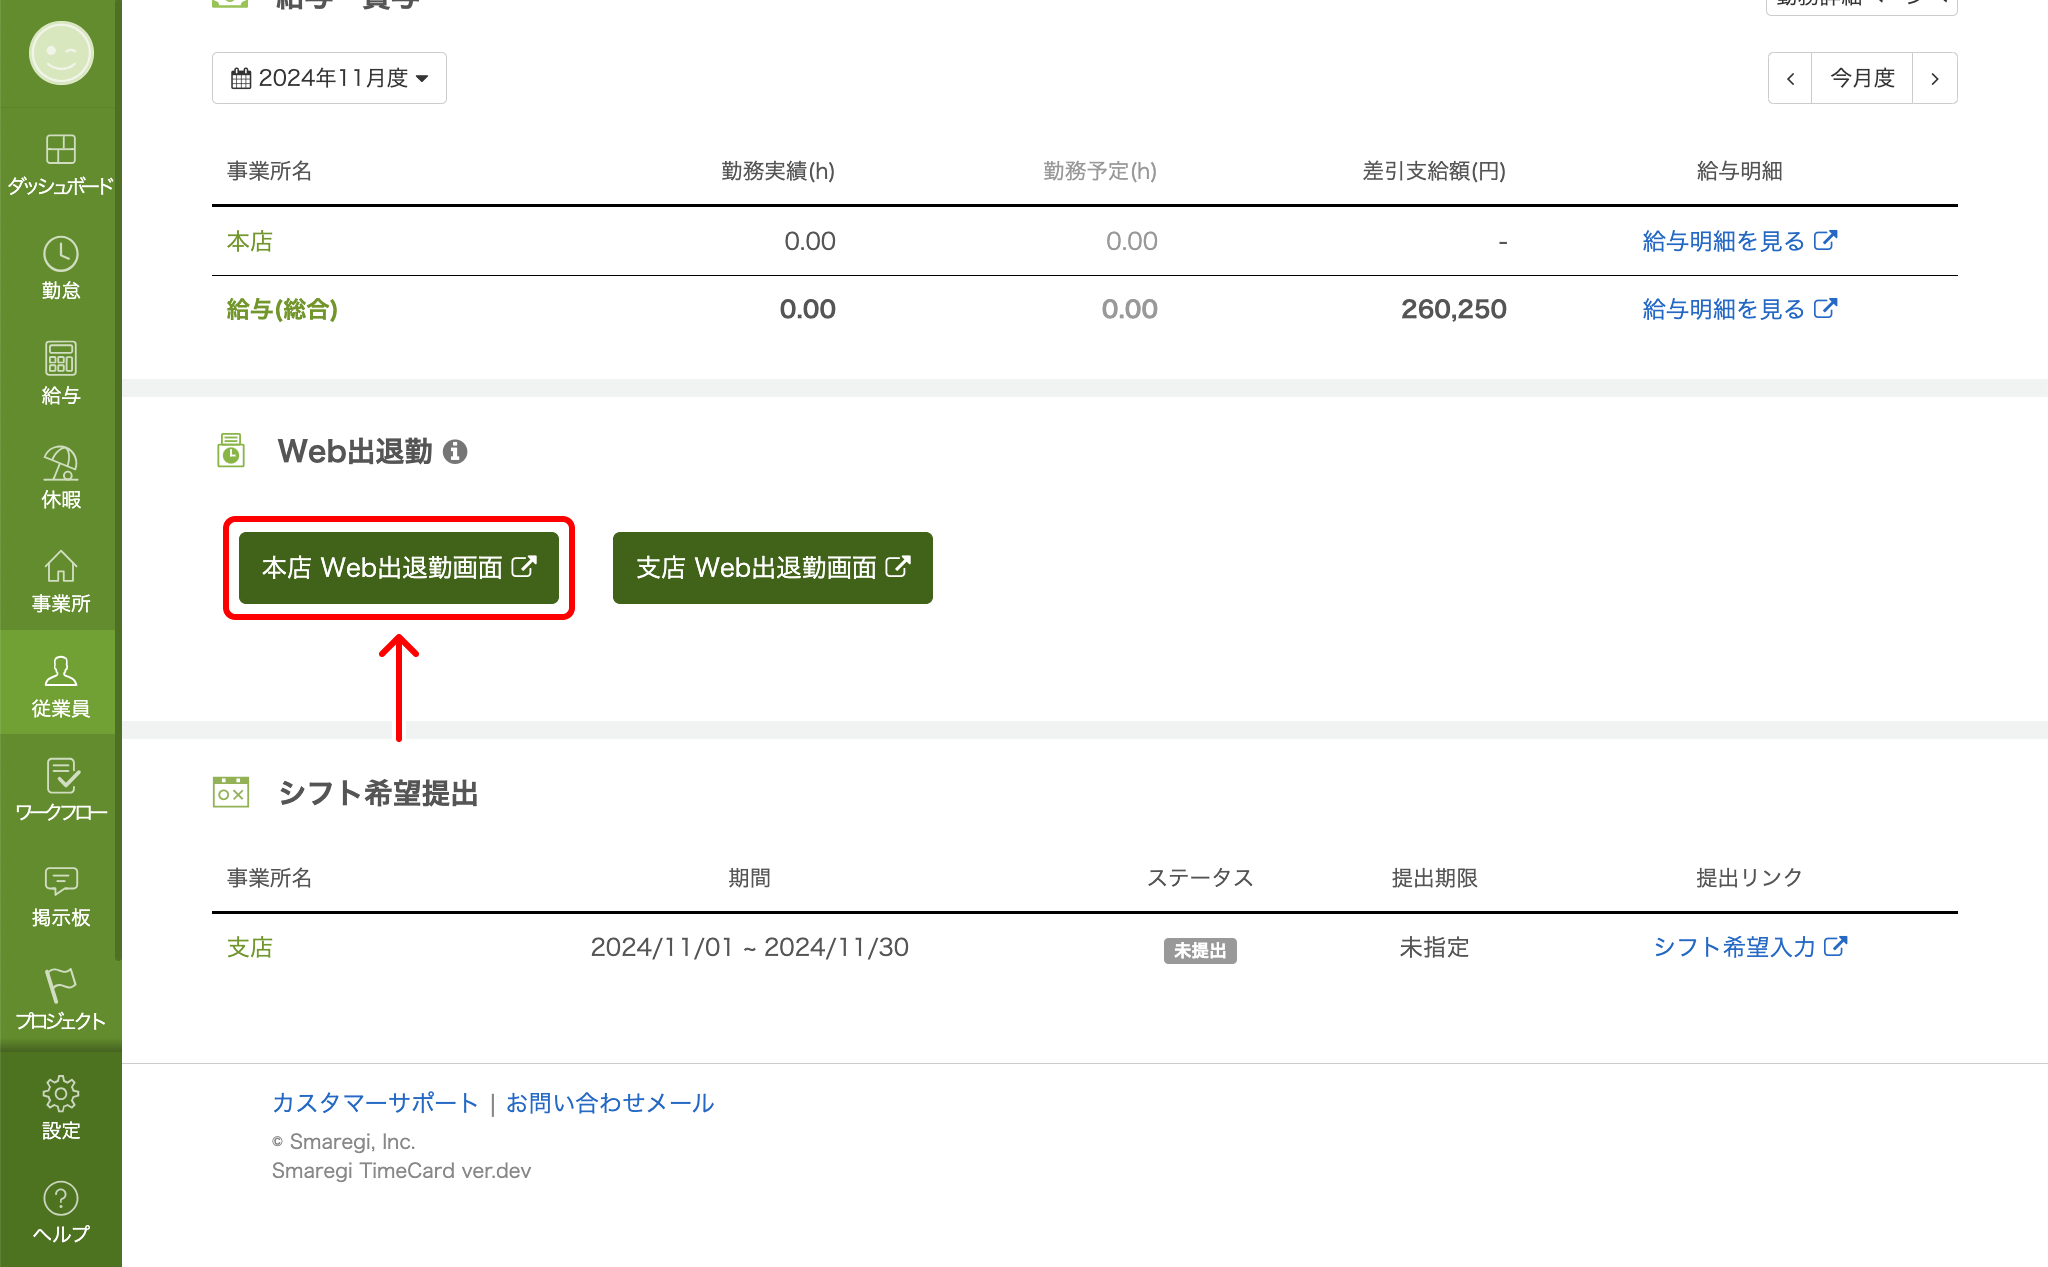Open 給与明細を見る for 本店 row

(x=1738, y=241)
